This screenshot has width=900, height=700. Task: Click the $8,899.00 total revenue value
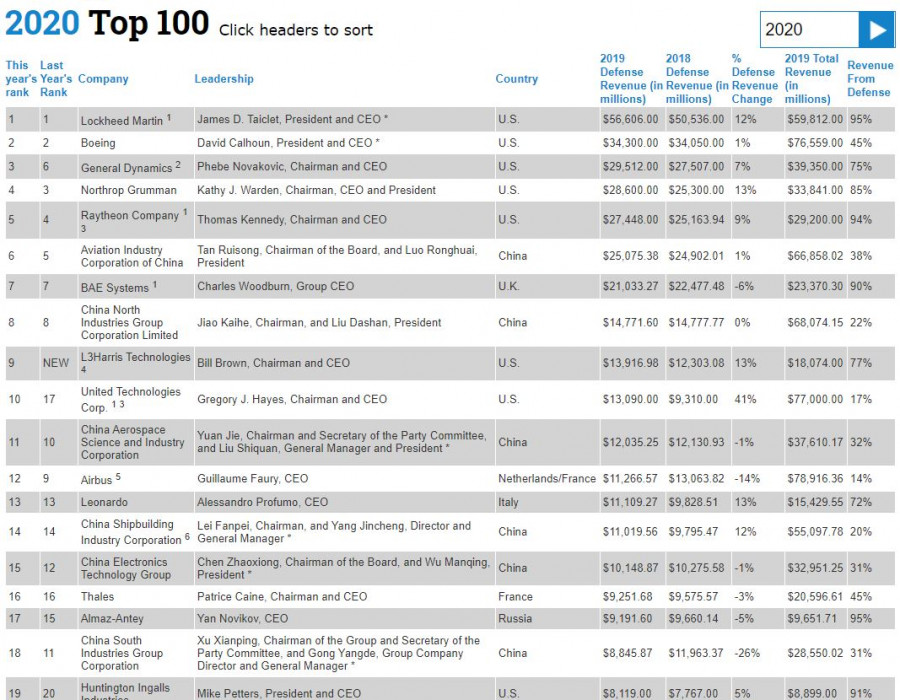pyautogui.click(x=812, y=693)
